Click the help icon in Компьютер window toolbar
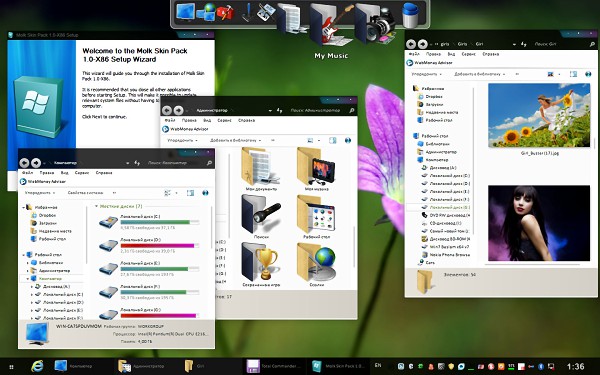Image resolution: width=600 pixels, height=375 pixels. coord(205,193)
